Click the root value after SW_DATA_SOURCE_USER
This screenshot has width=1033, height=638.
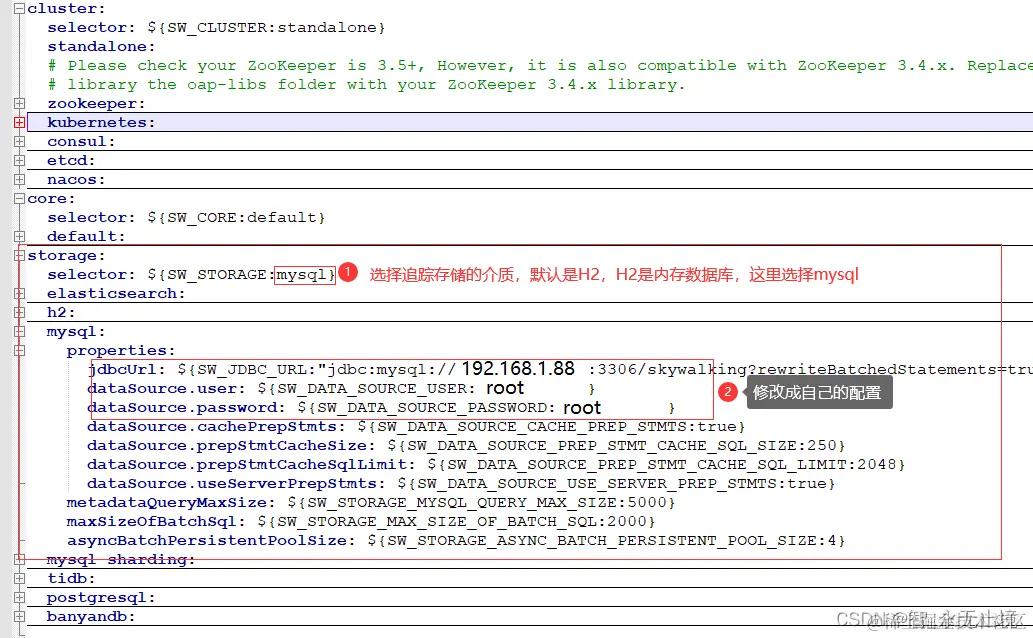pyautogui.click(x=505, y=388)
